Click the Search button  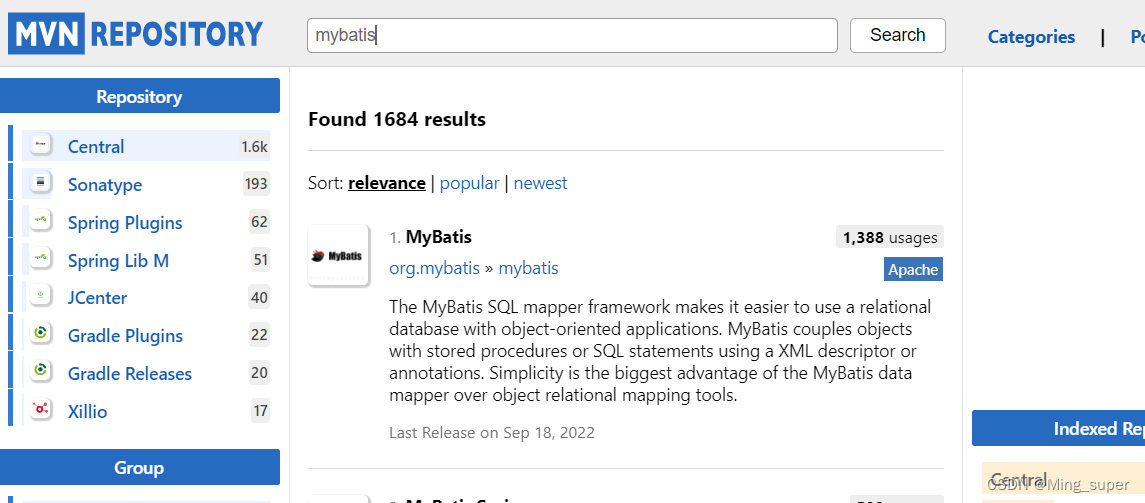click(x=897, y=35)
